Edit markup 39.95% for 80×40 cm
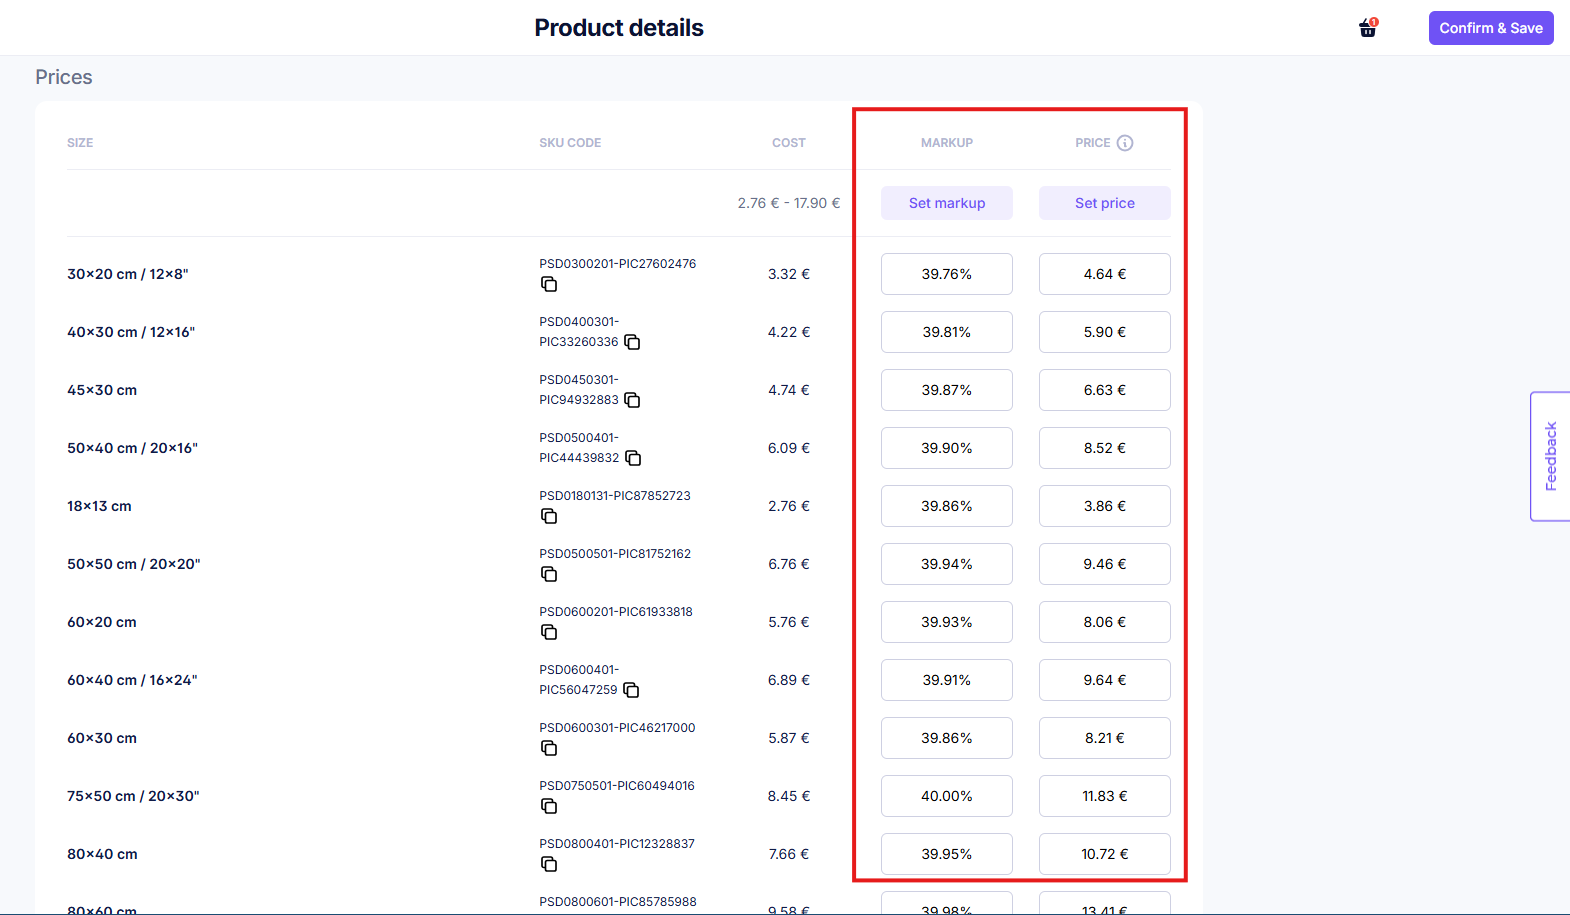The image size is (1570, 915). pos(947,854)
